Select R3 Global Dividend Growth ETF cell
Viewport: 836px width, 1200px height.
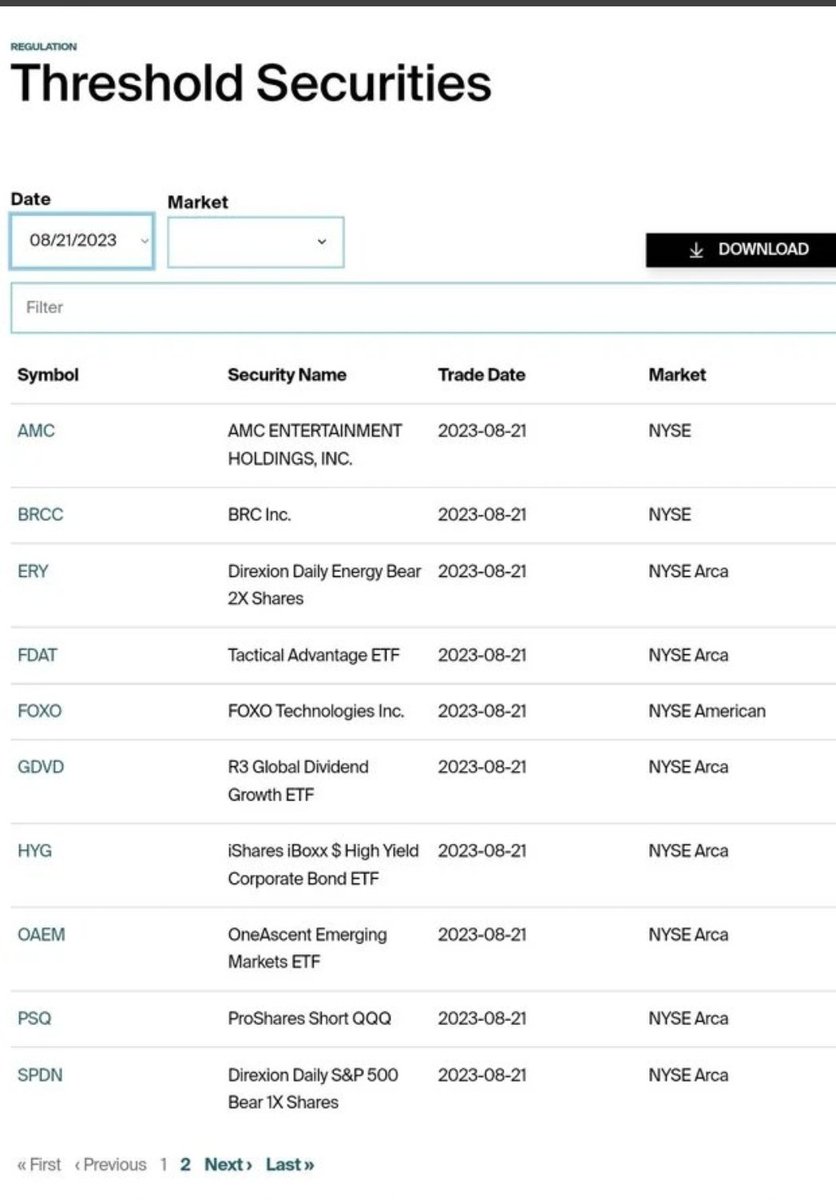298,781
